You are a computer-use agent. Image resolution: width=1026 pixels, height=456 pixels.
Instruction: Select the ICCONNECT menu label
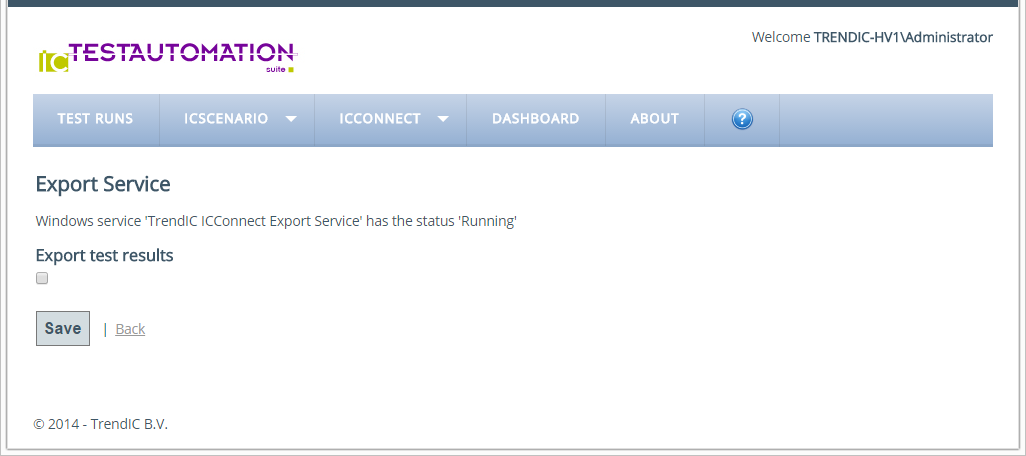[x=380, y=119]
